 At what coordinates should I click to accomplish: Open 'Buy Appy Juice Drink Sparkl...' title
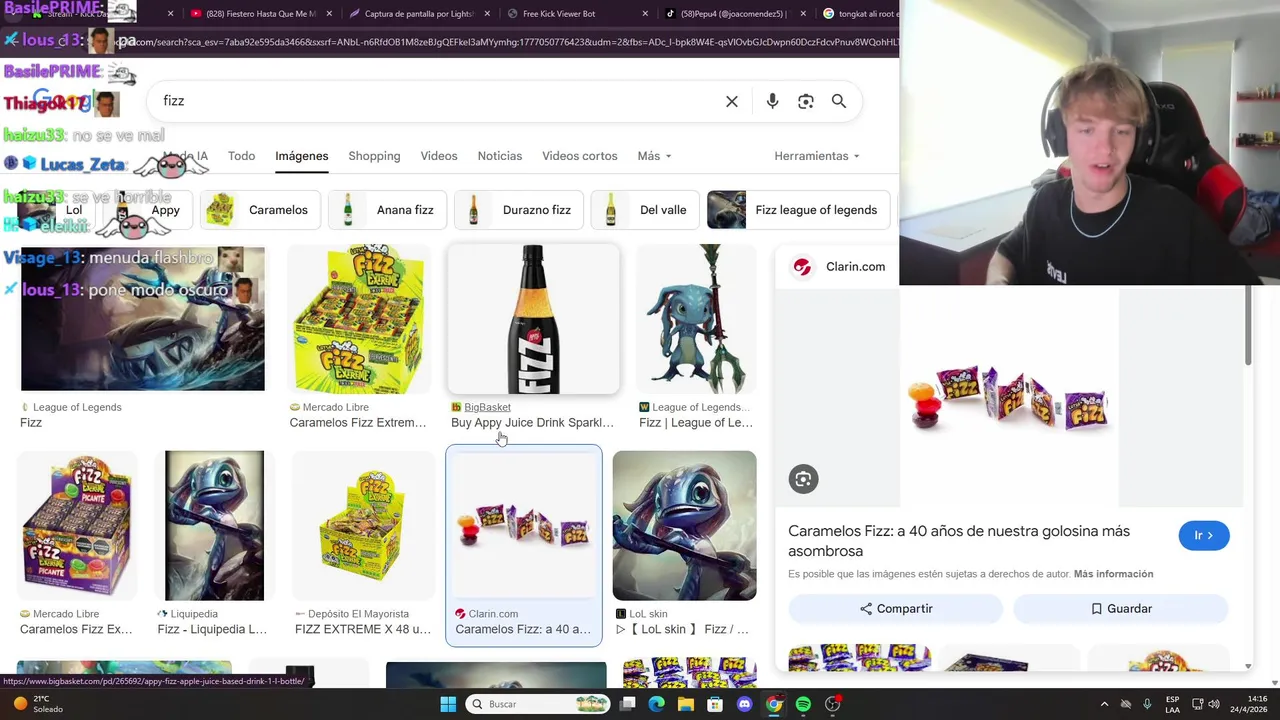tap(532, 423)
